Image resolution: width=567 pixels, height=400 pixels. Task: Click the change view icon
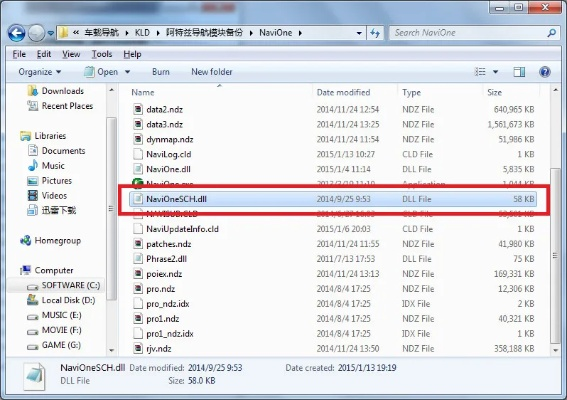click(x=480, y=72)
